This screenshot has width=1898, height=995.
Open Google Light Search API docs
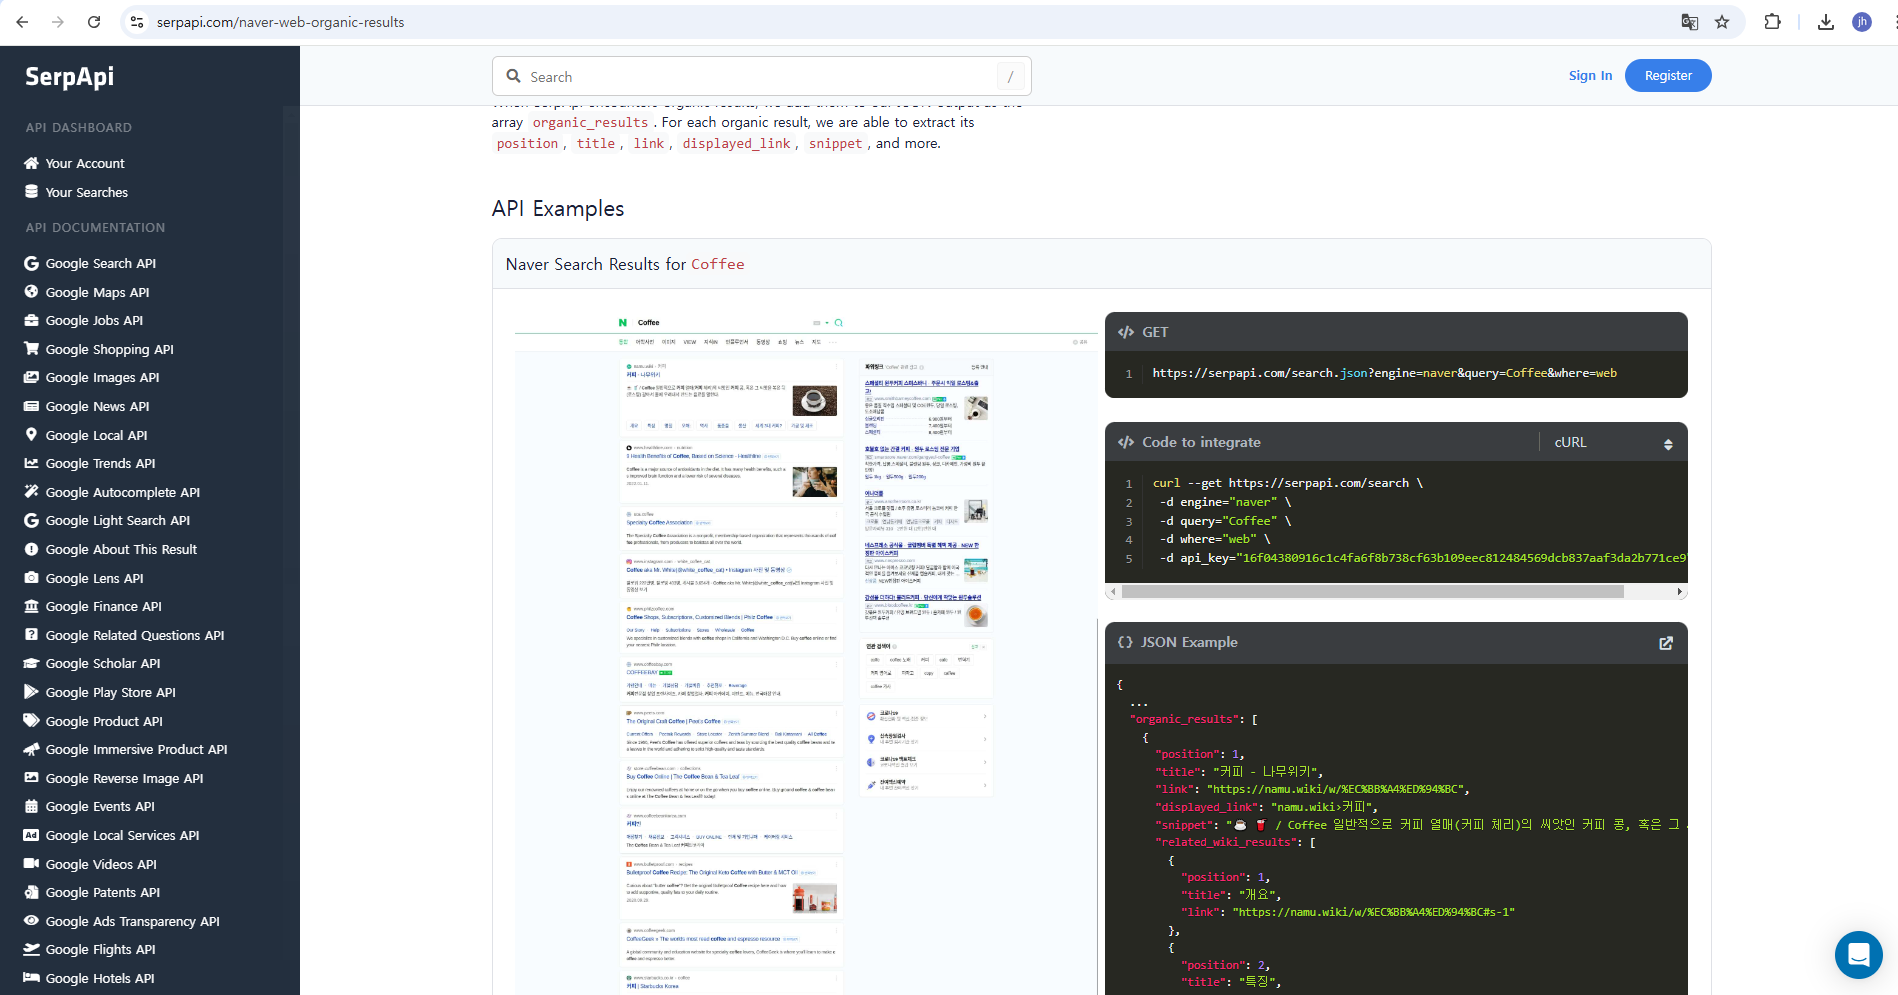pos(118,520)
